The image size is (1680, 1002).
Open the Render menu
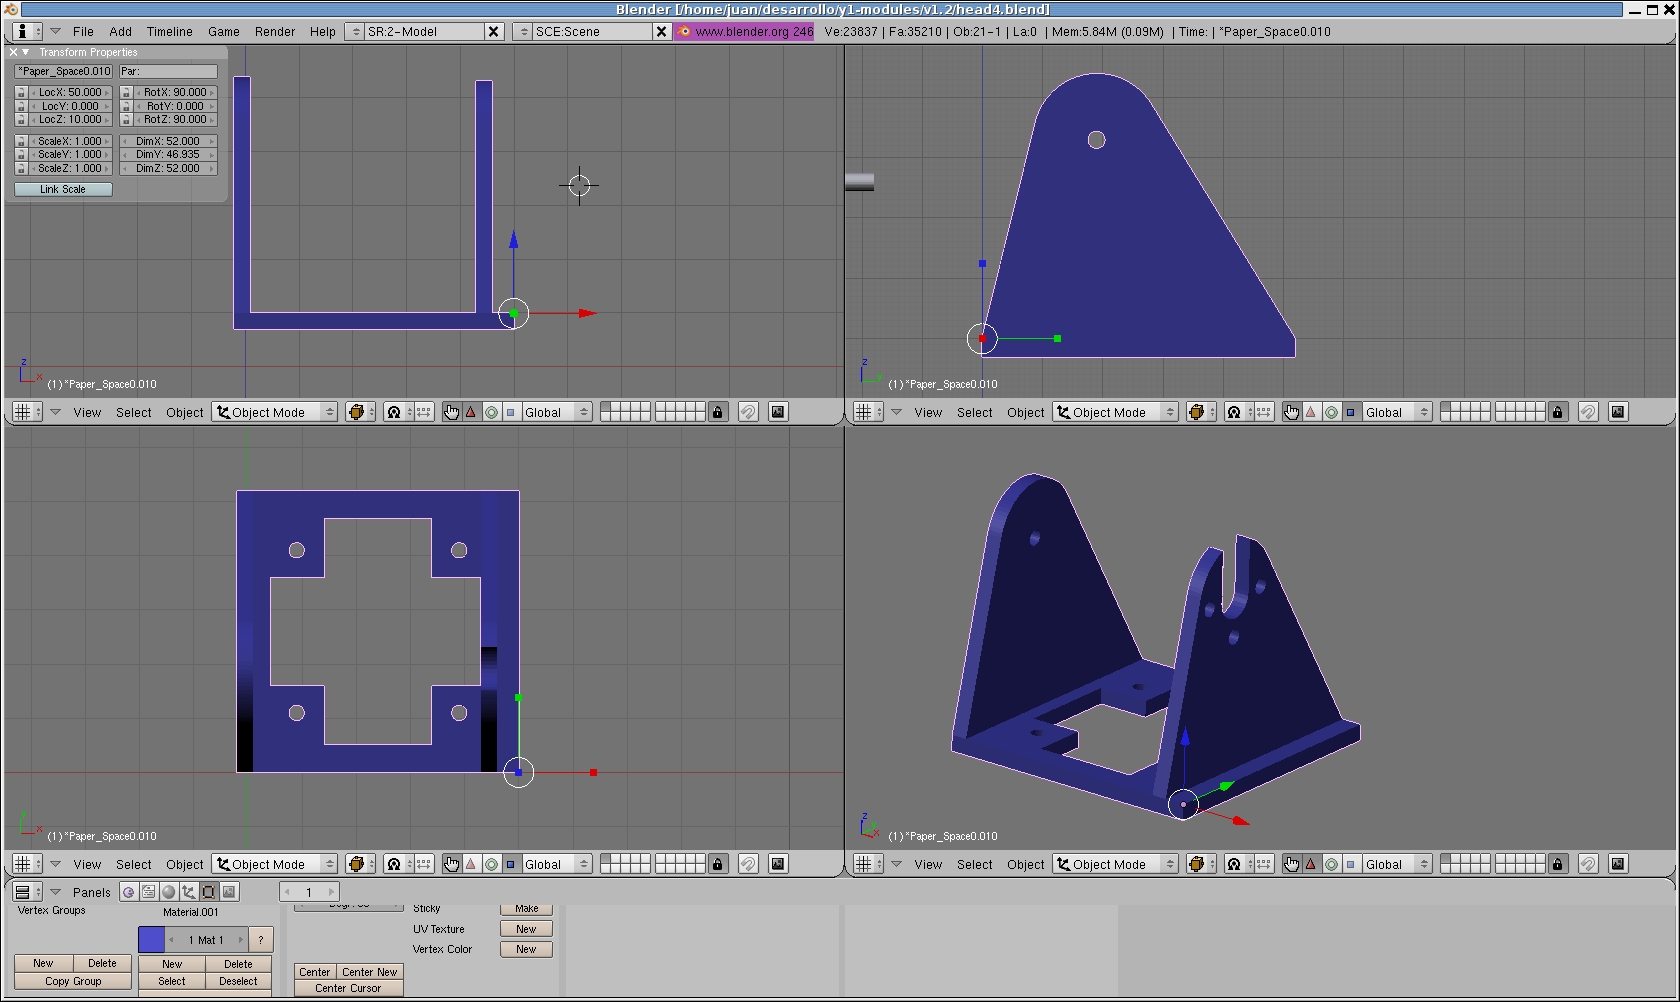274,31
